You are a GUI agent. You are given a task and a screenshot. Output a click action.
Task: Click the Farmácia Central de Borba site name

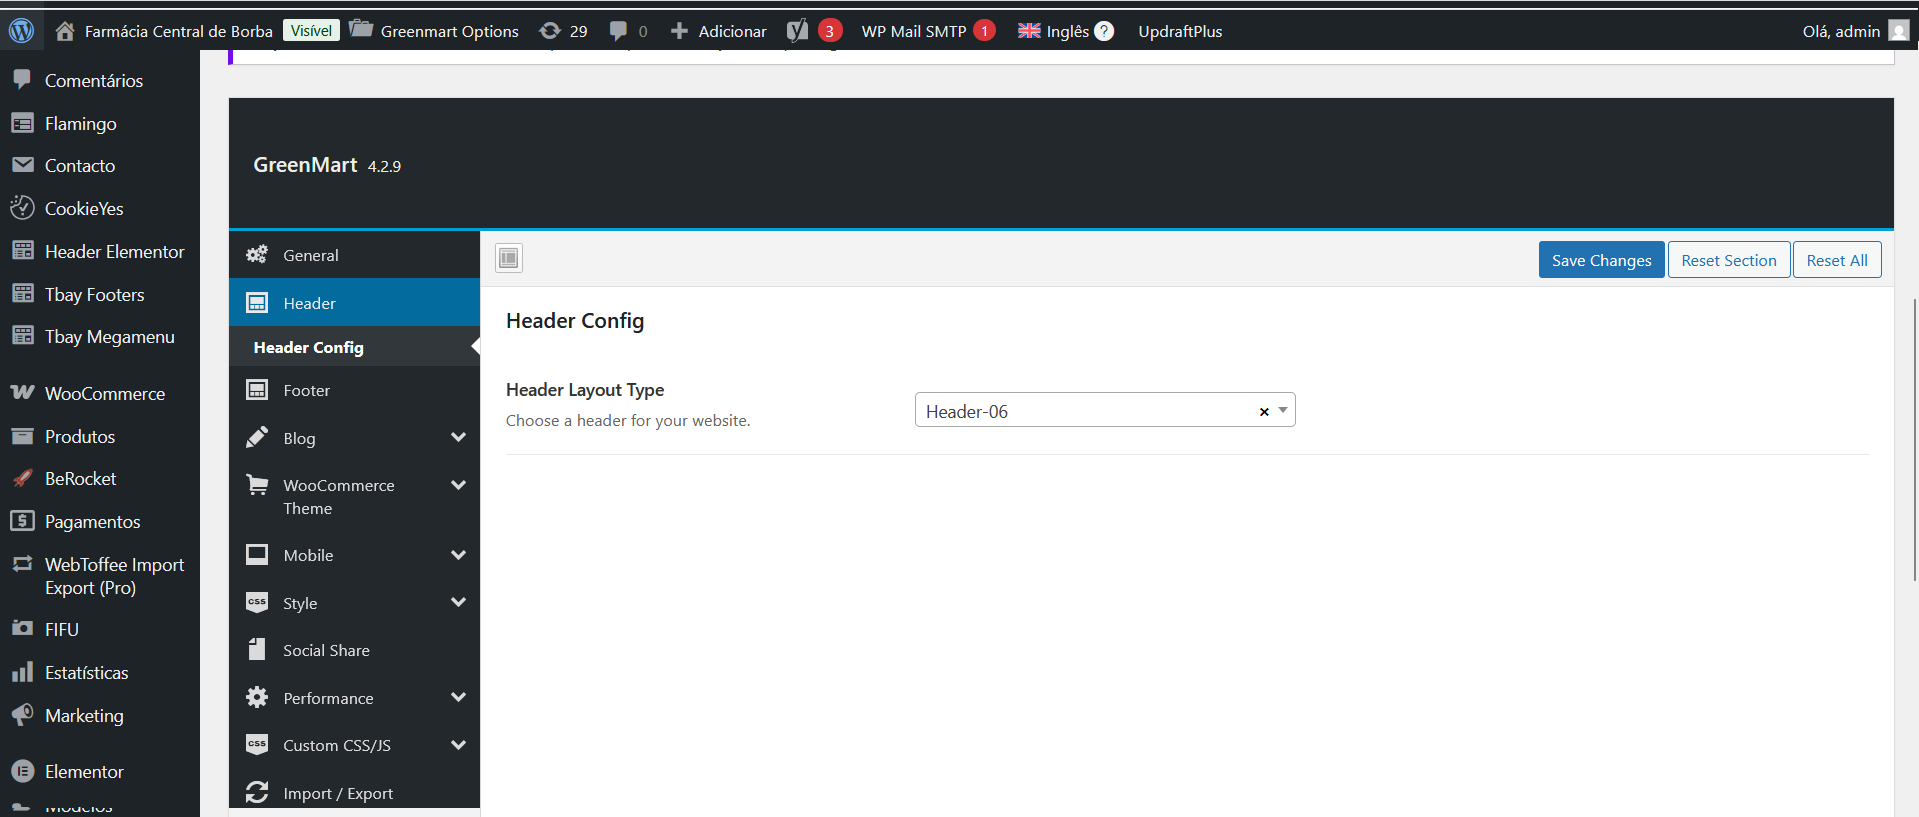[179, 31]
